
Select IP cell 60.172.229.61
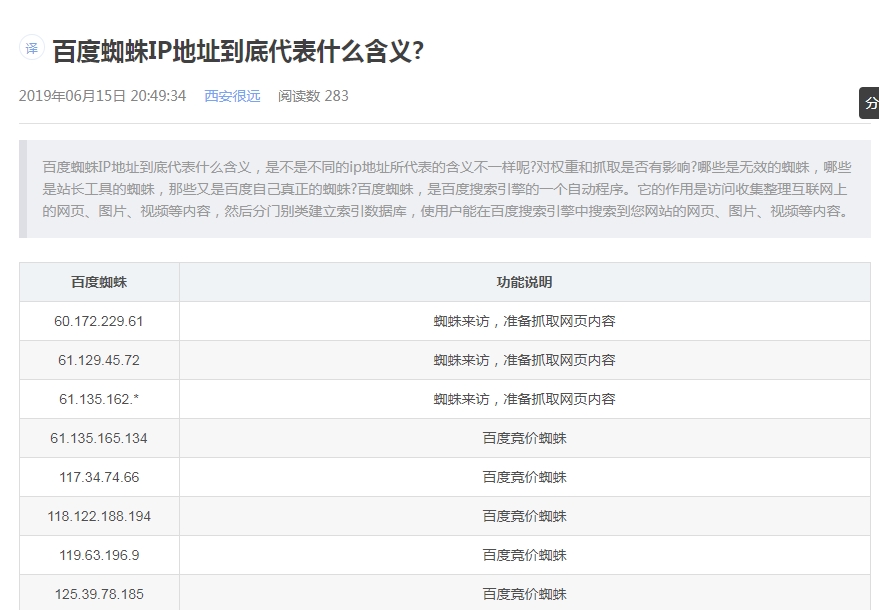point(99,321)
